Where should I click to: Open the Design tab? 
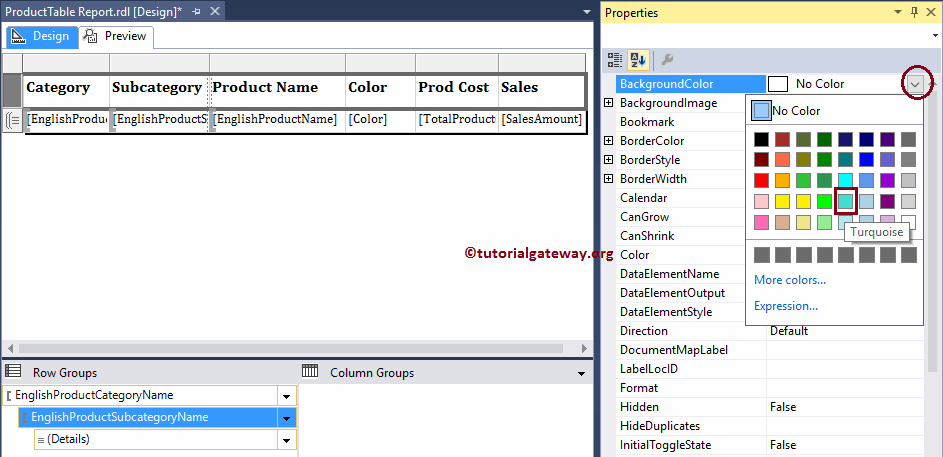click(41, 37)
